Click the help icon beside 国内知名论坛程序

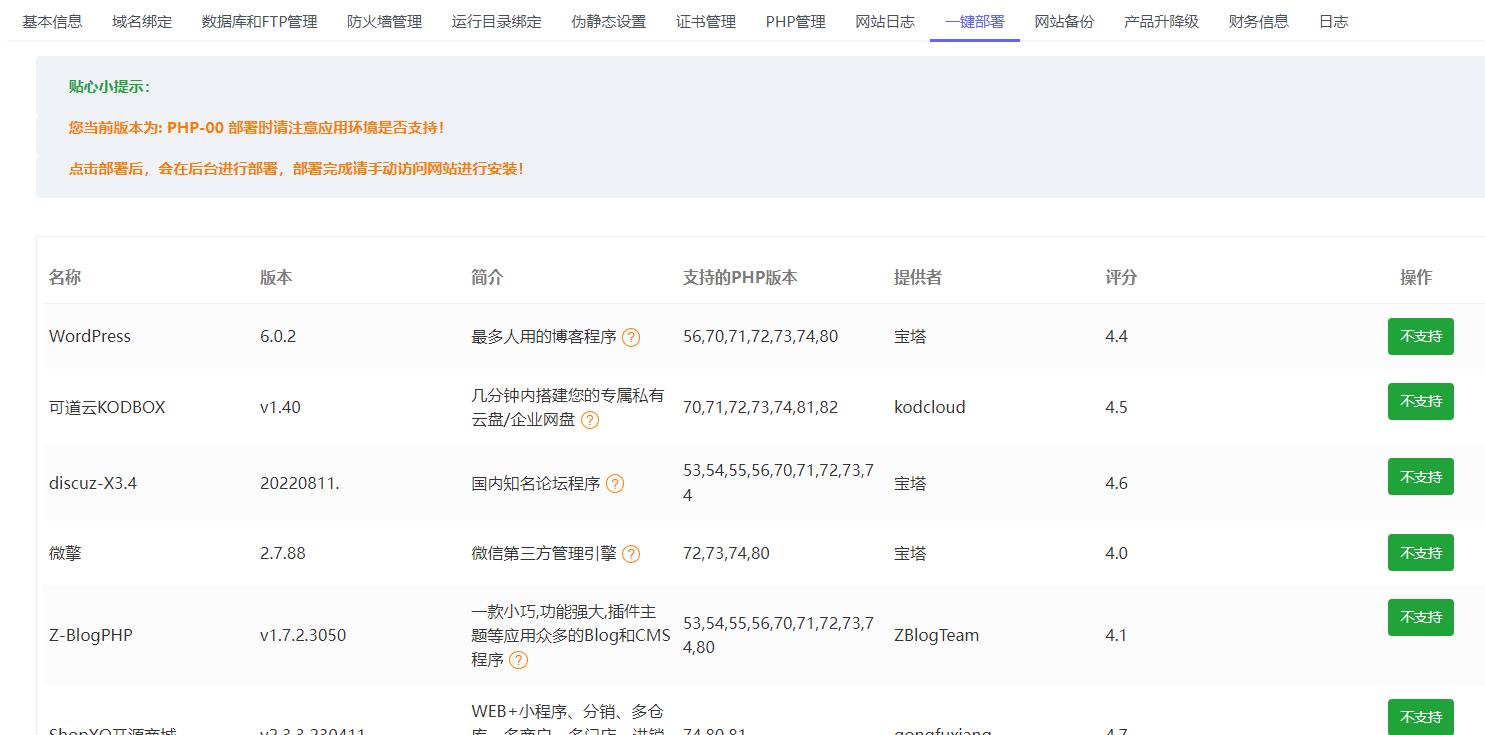coord(615,484)
